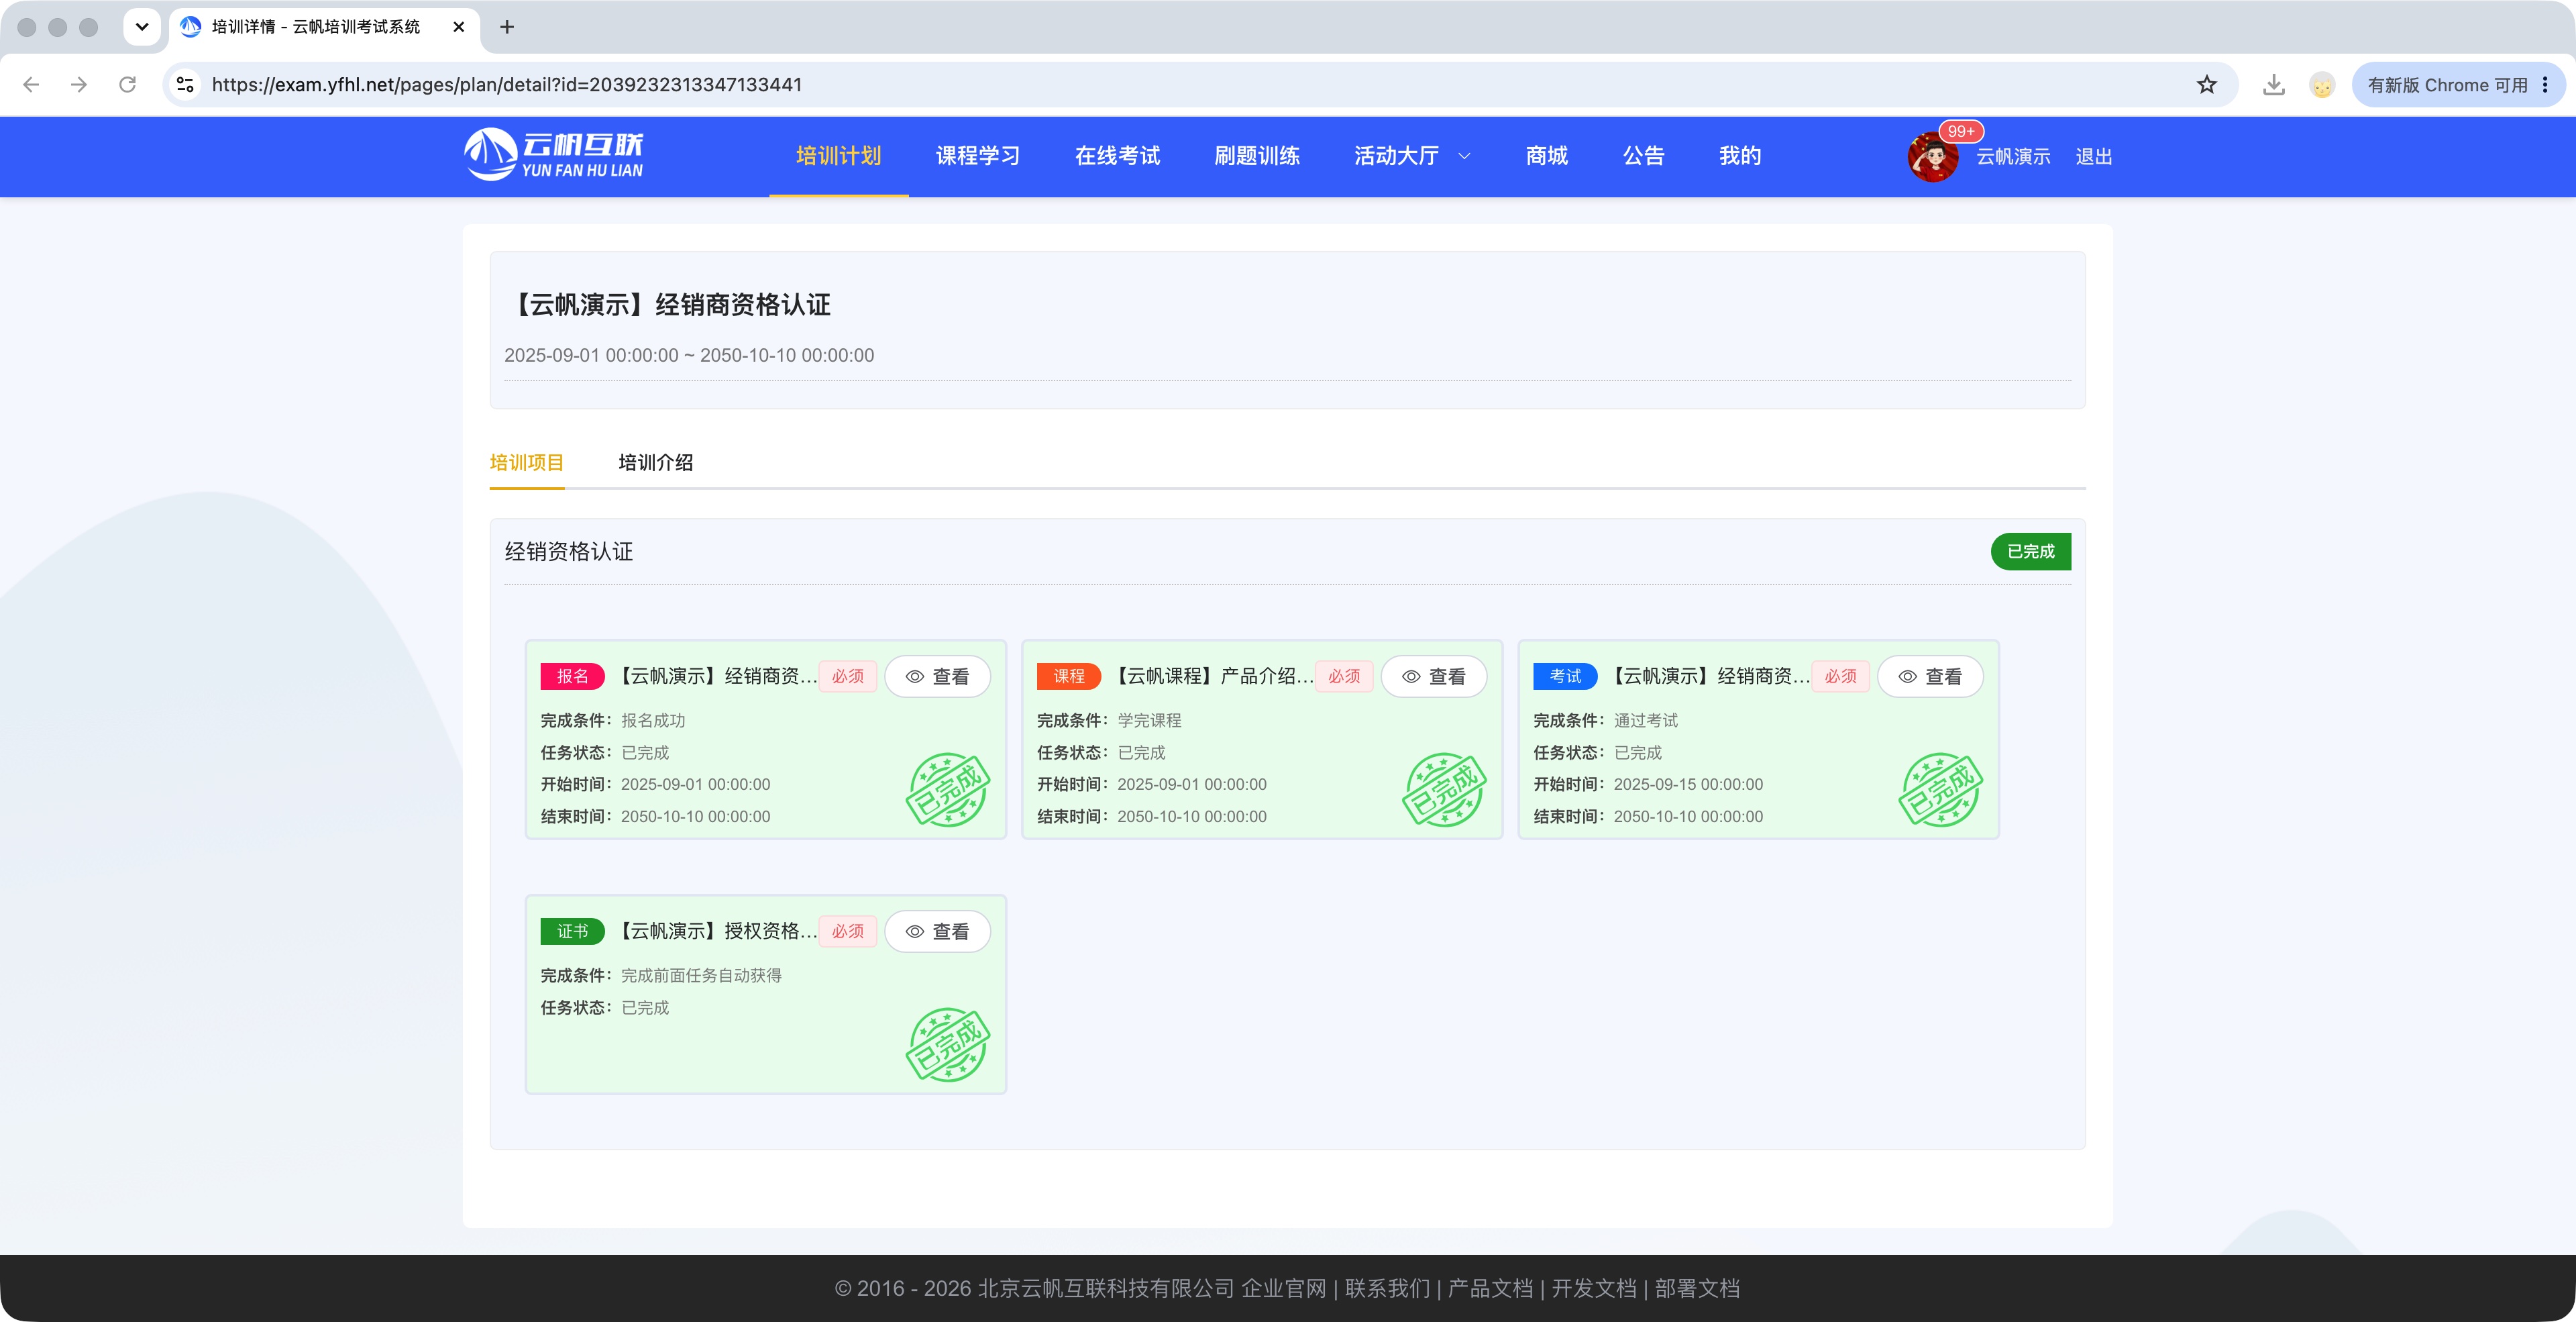Click the 已完成 stamp on 证书 card
The width and height of the screenshot is (2576, 1322).
point(948,1045)
